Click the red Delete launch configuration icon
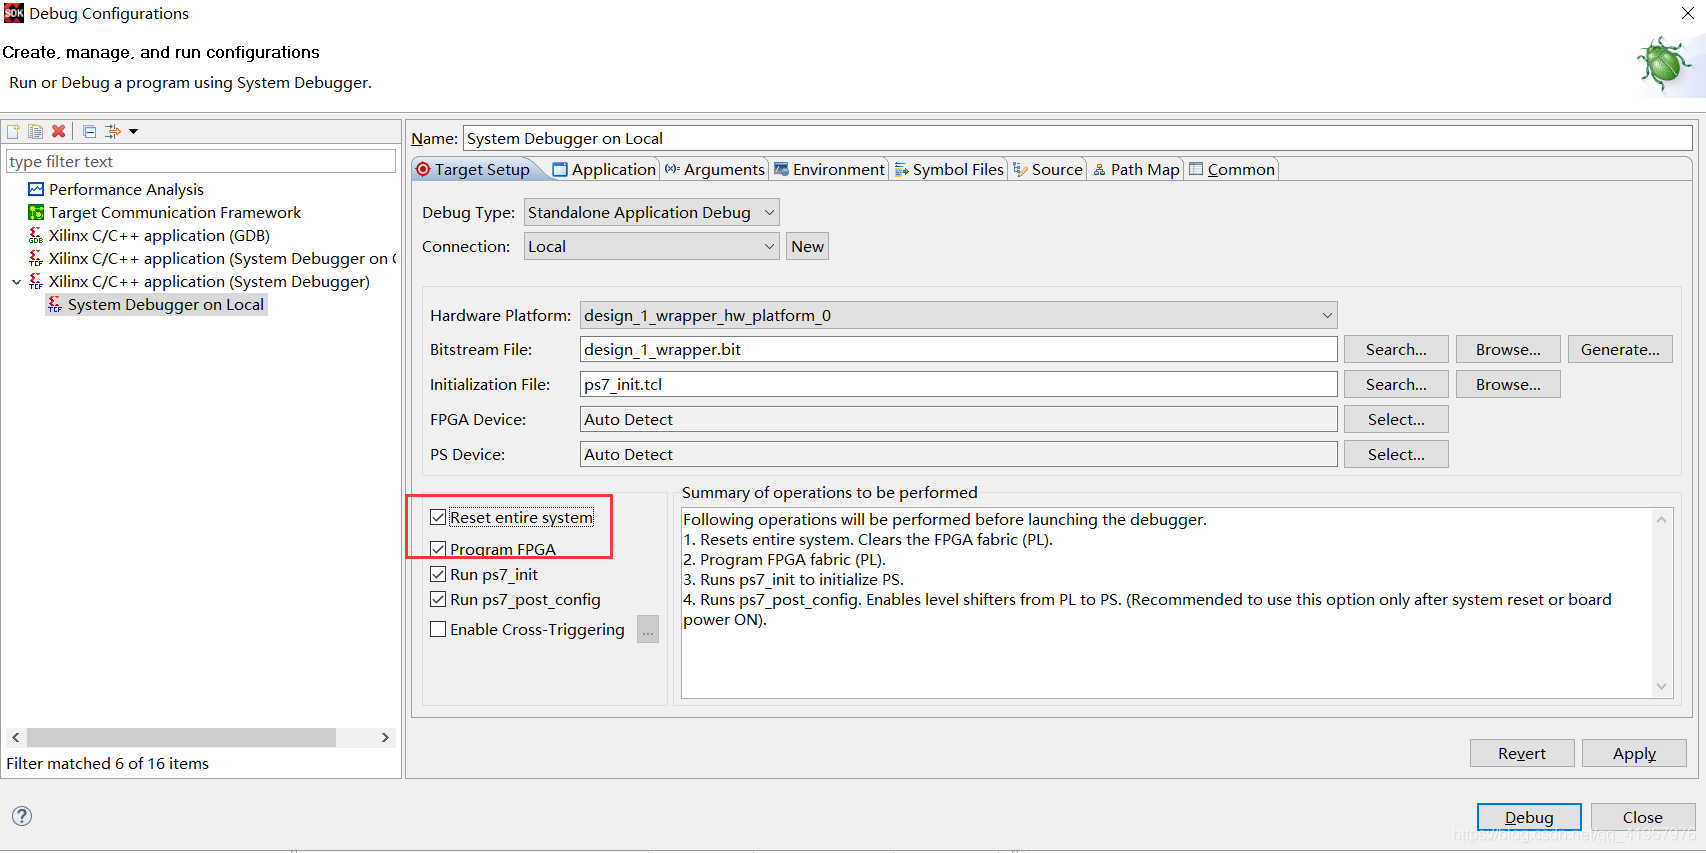Viewport: 1706px width, 853px height. tap(59, 131)
